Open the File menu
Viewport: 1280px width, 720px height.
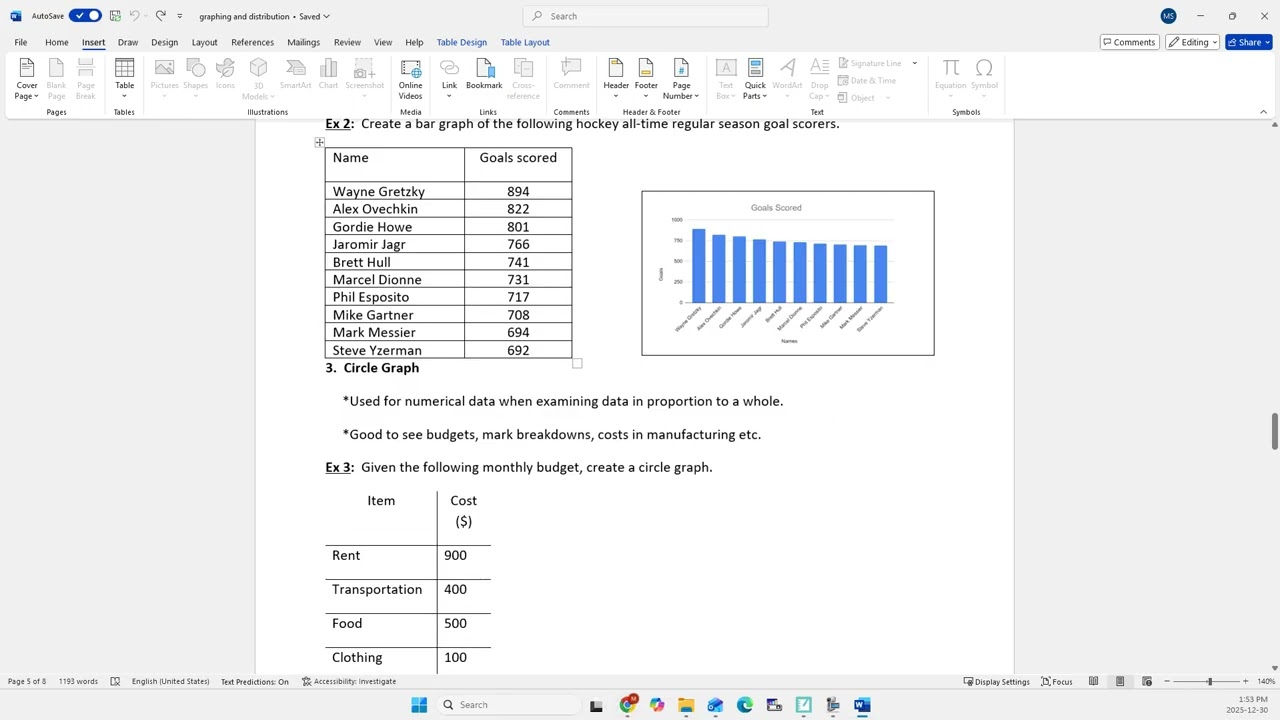click(x=20, y=42)
